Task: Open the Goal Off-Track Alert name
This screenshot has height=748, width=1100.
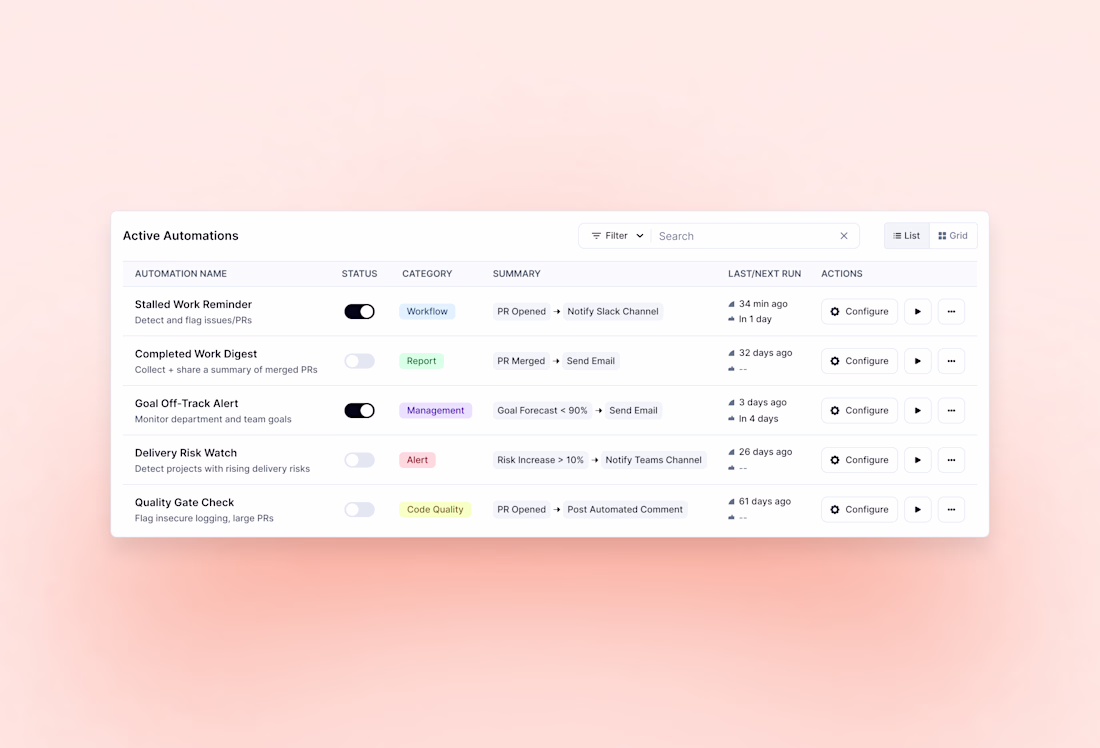Action: click(x=187, y=403)
